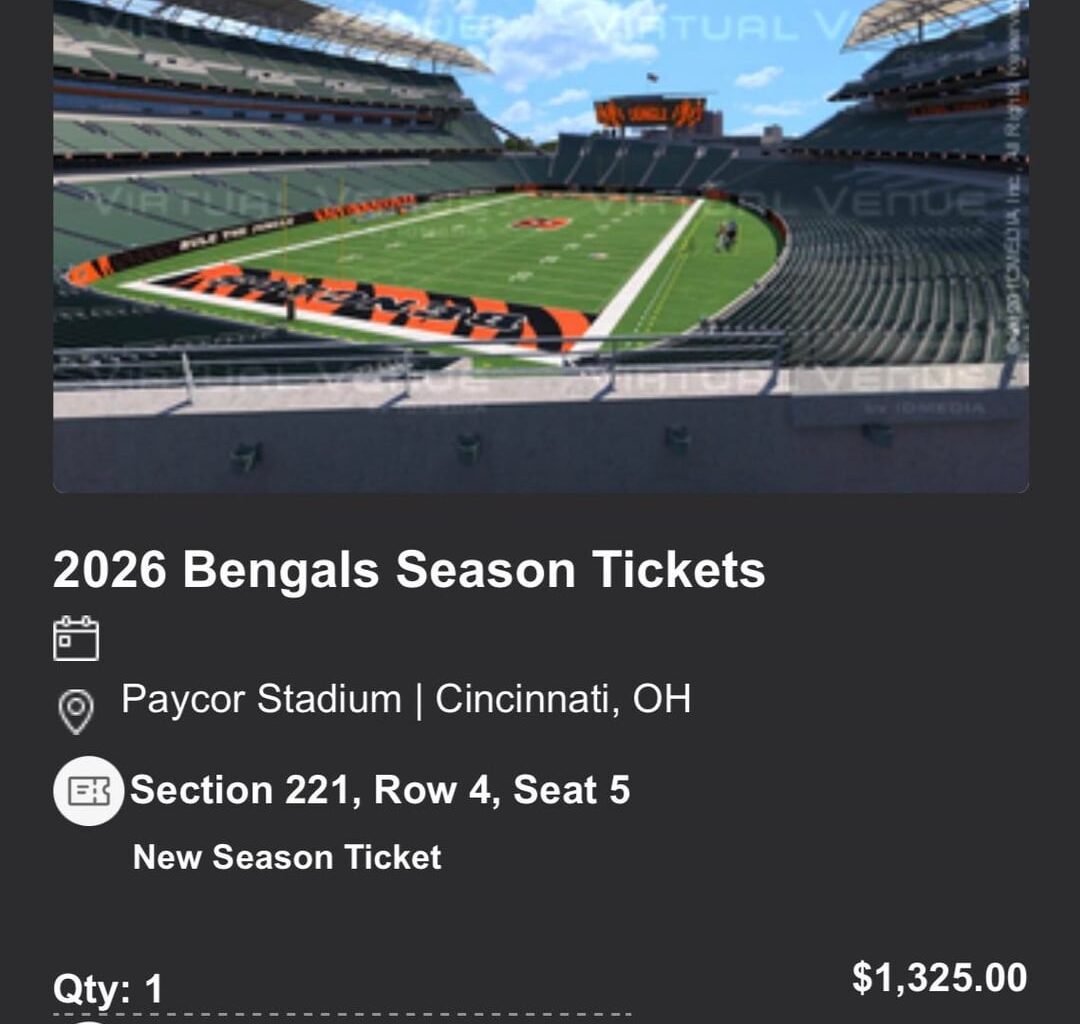Select the 2026 Bengals Season Tickets title
Viewport: 1080px width, 1024px height.
[410, 571]
